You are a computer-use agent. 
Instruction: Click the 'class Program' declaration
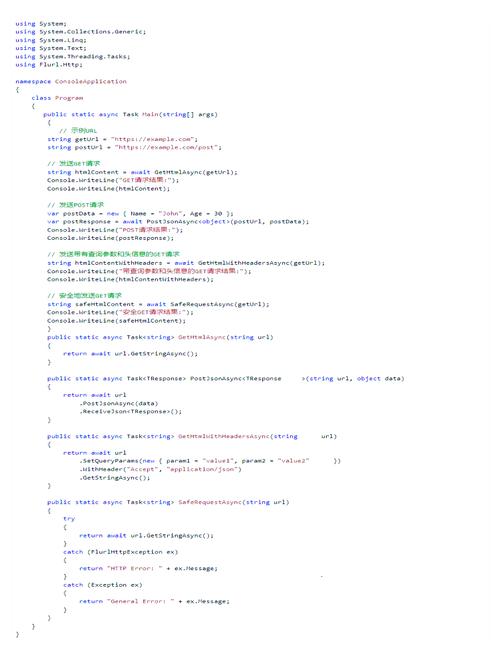click(57, 98)
